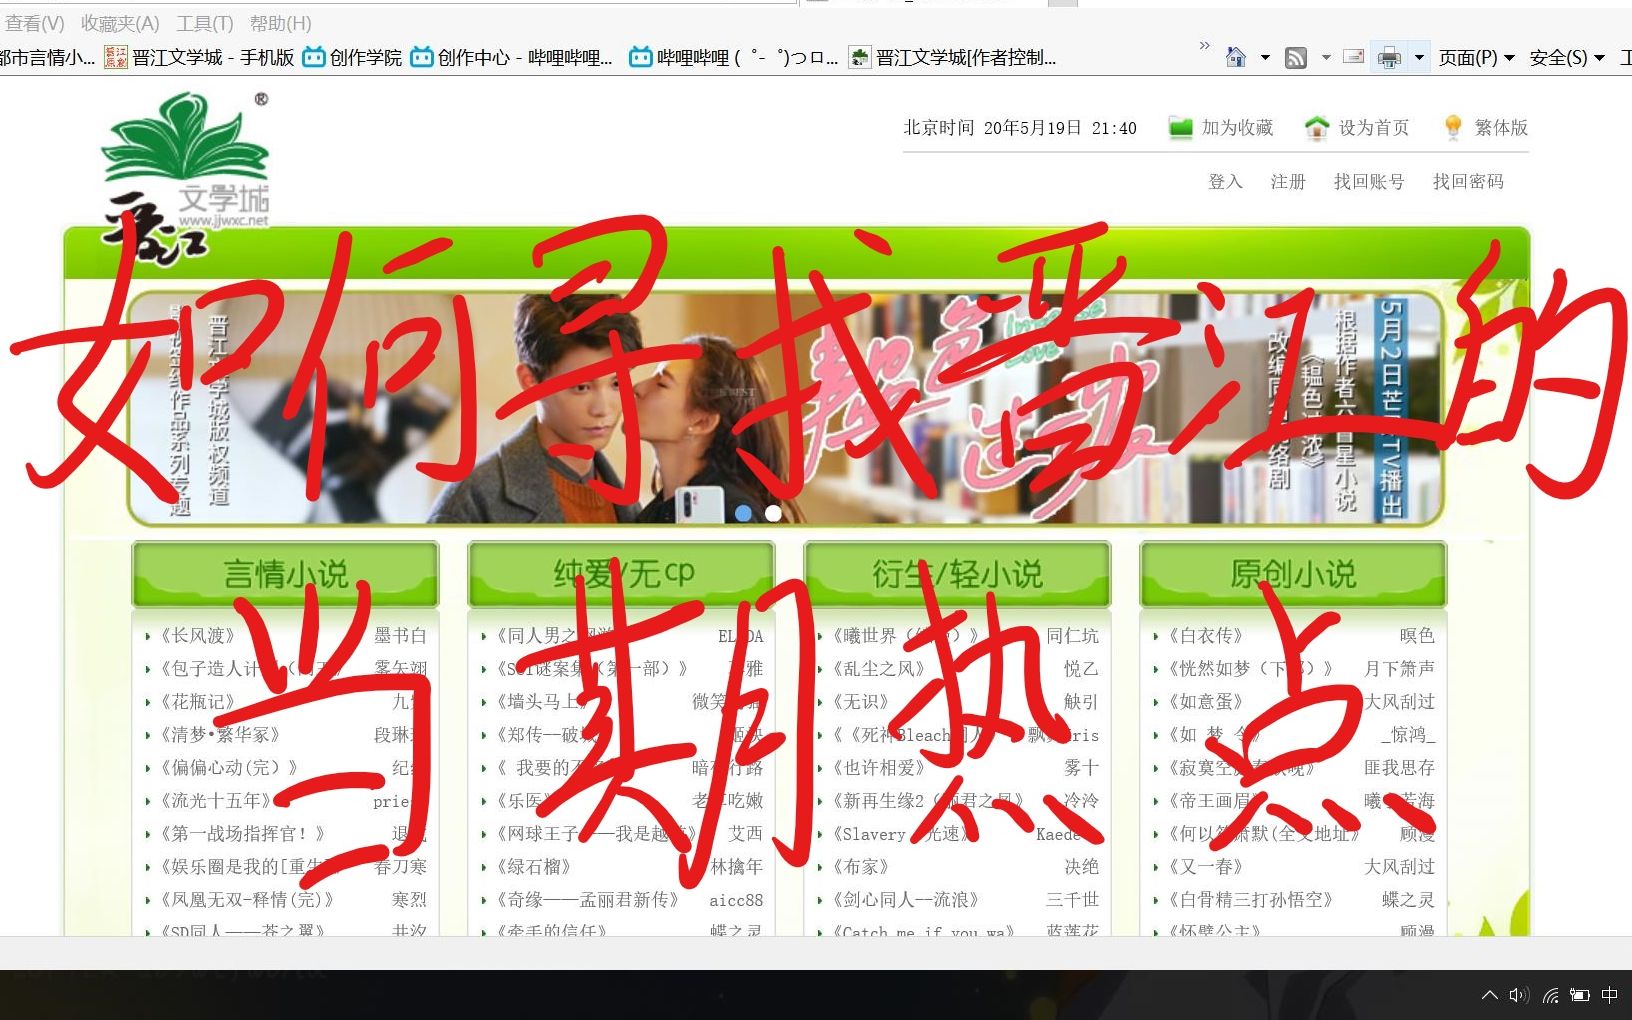Open the 纯爱/无CP category tab
The width and height of the screenshot is (1632, 1020).
click(621, 574)
